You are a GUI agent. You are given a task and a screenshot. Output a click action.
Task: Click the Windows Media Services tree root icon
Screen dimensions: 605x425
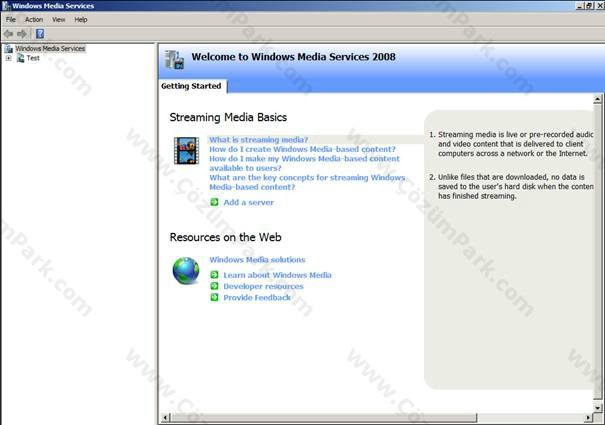point(8,49)
